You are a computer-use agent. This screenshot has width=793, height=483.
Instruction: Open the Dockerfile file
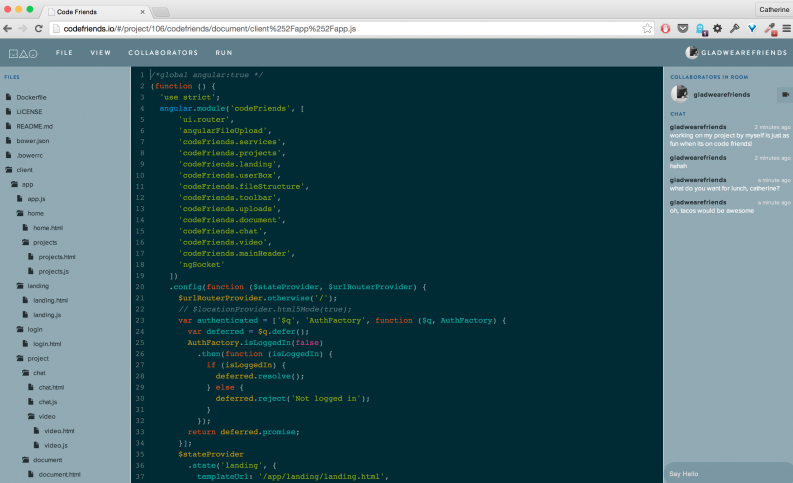[31, 97]
